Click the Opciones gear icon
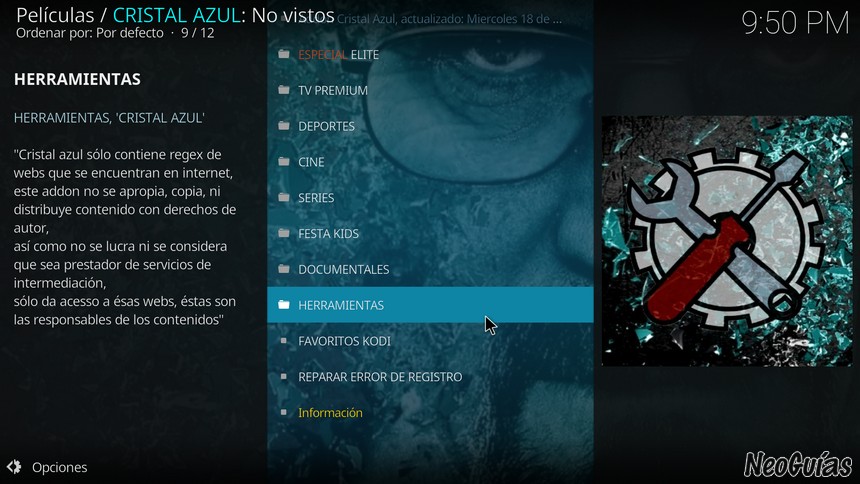860x484 pixels. click(x=14, y=467)
